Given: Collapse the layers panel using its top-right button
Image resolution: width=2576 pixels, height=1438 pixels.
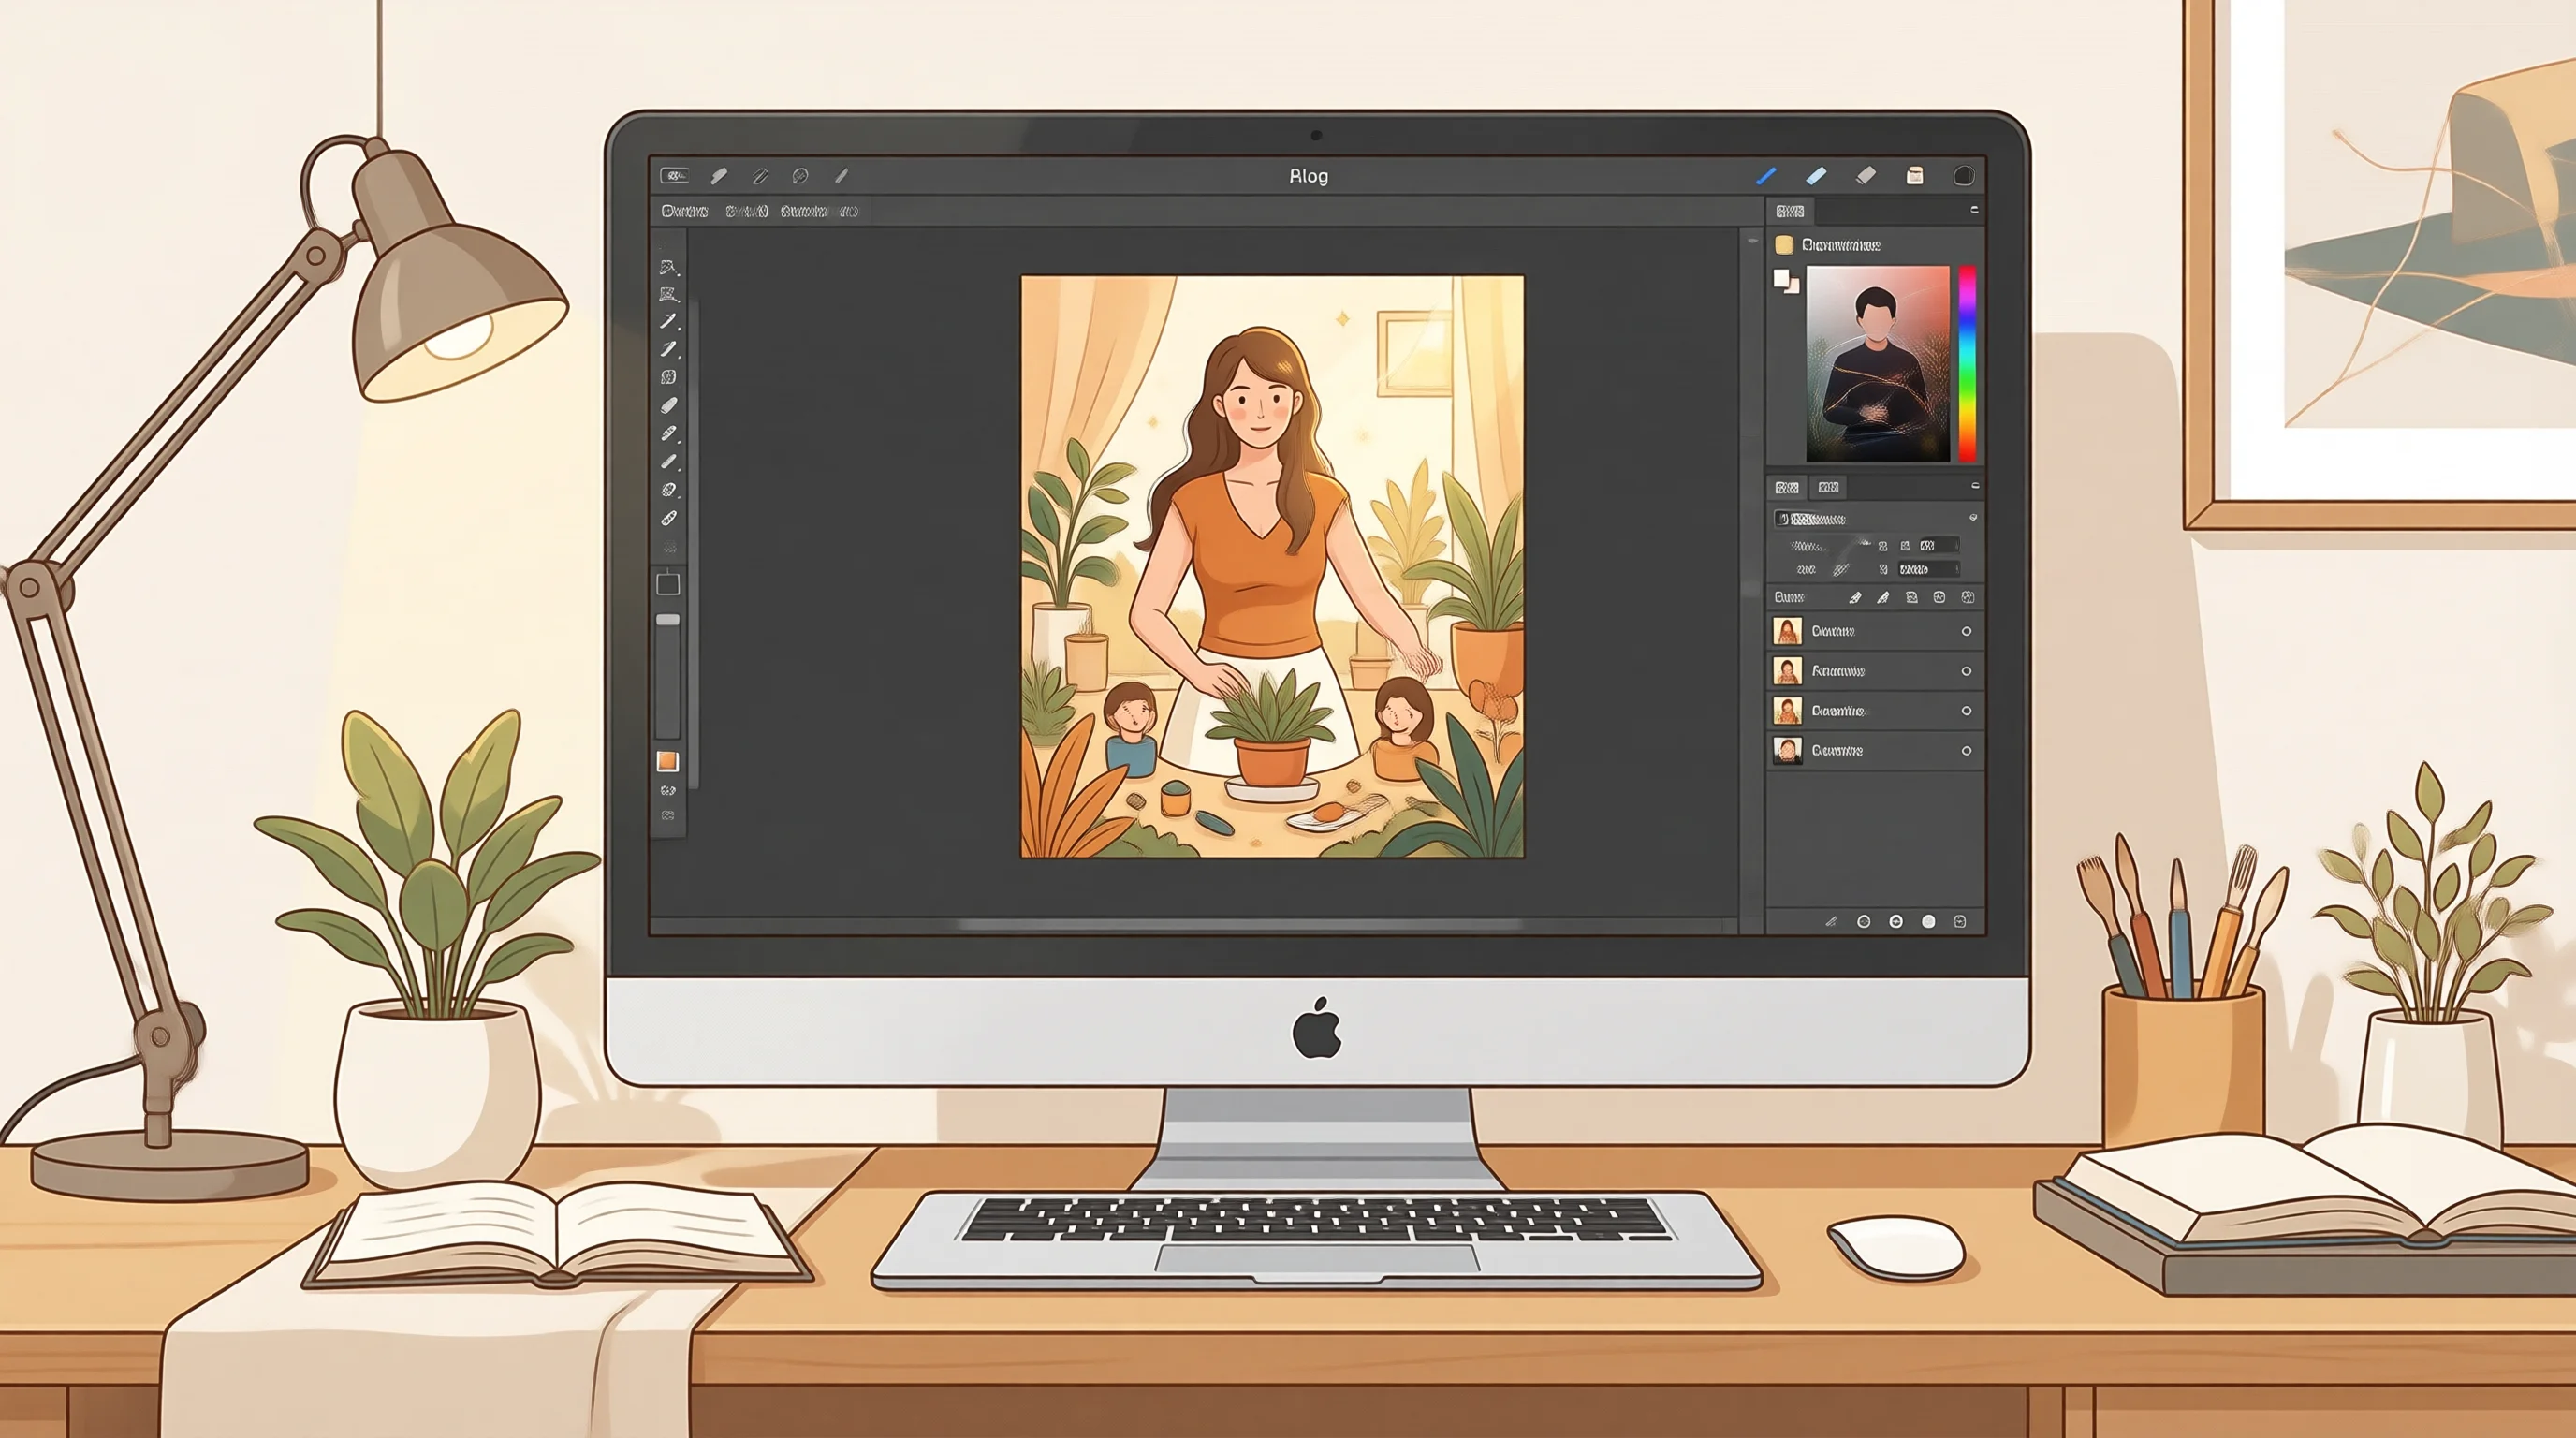Looking at the screenshot, I should tap(1975, 486).
